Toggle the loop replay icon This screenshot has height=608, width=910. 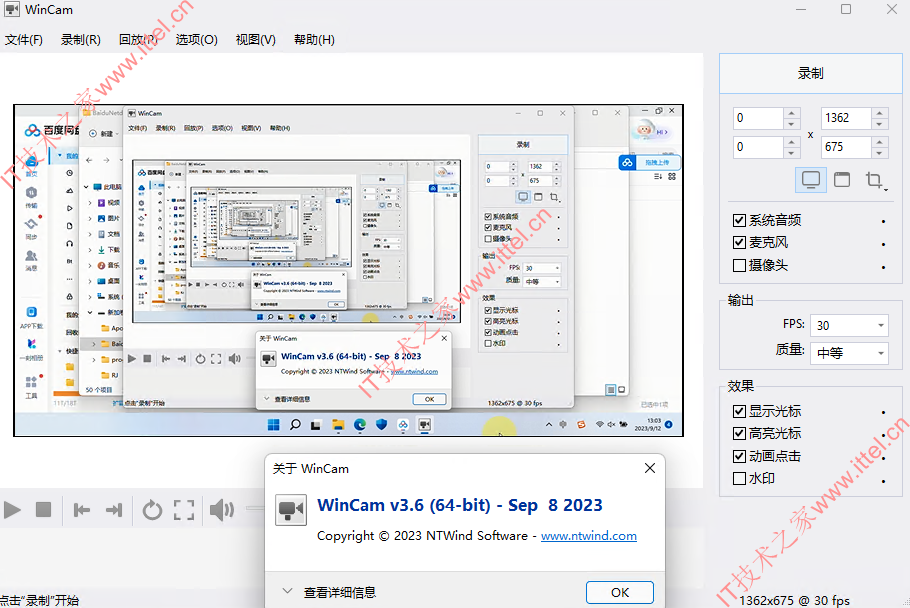pos(152,510)
